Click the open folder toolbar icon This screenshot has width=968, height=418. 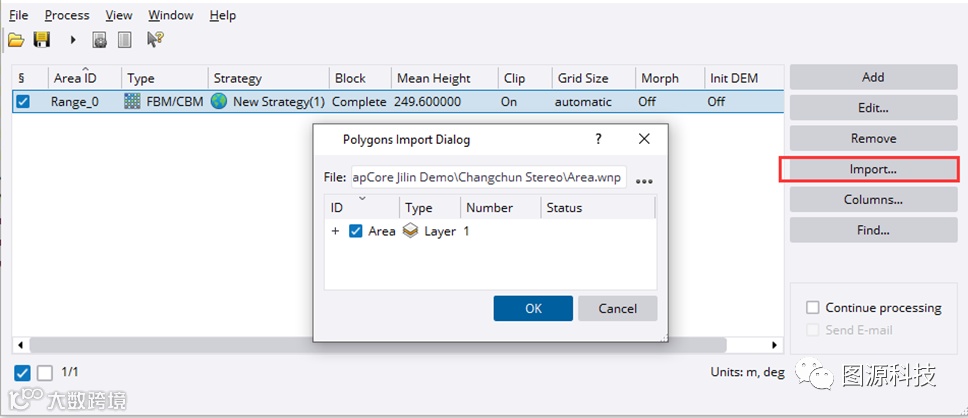coord(15,40)
